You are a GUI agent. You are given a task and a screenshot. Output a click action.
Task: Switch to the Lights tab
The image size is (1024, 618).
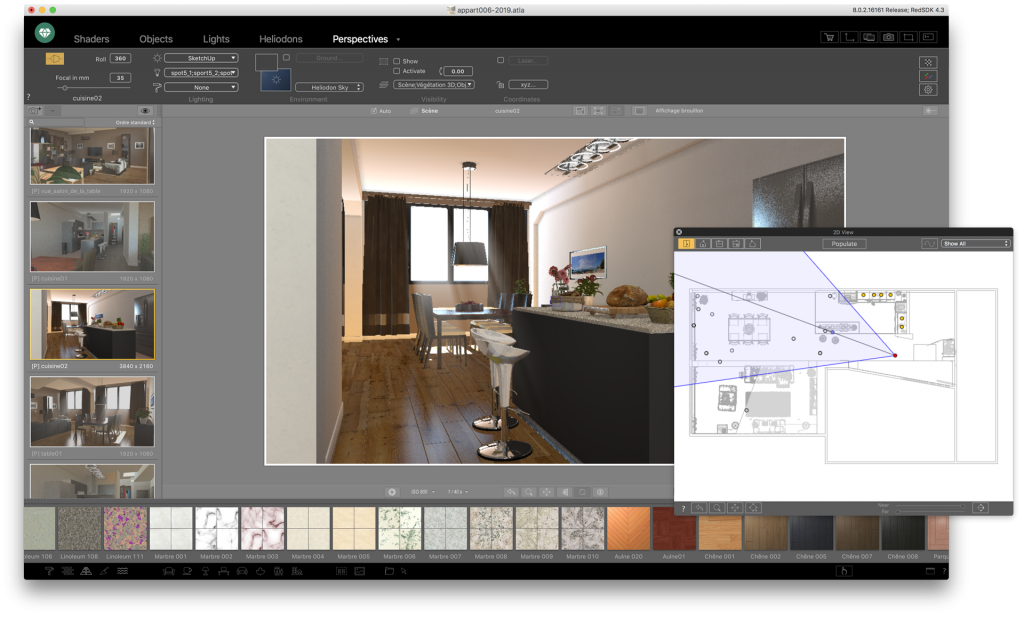[x=215, y=39]
